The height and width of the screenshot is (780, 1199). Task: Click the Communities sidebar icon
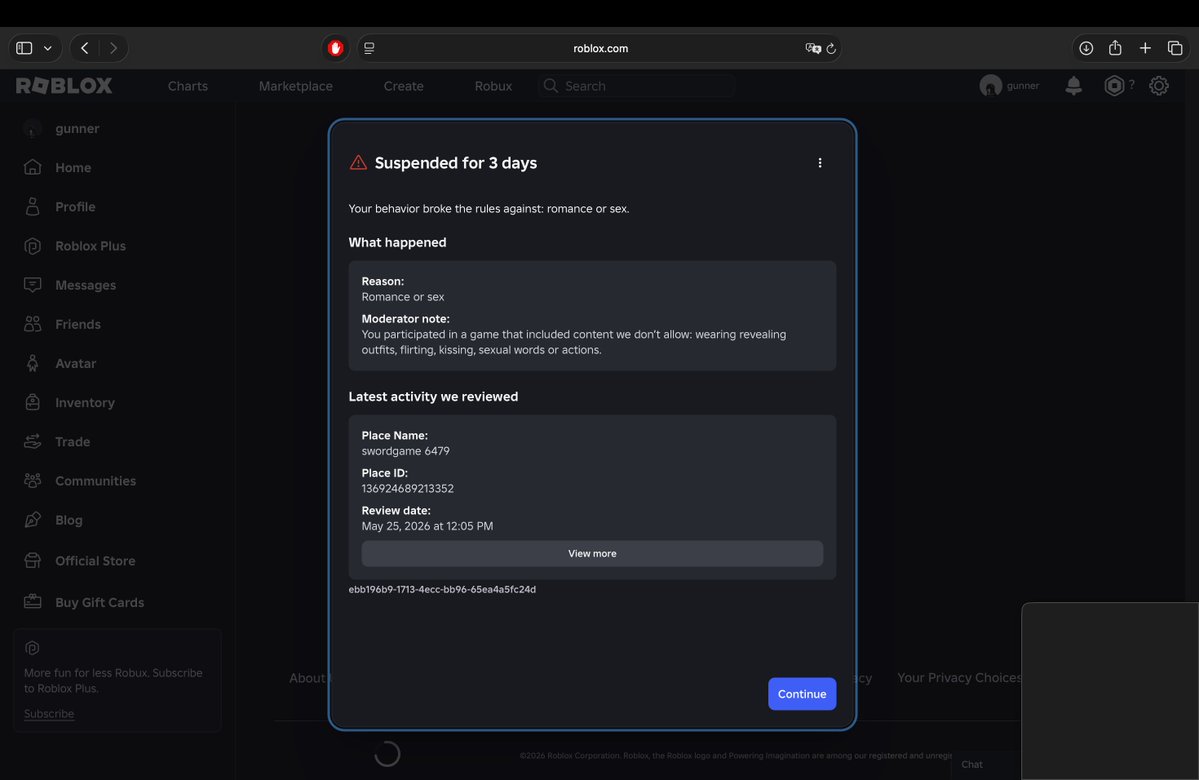(x=32, y=480)
